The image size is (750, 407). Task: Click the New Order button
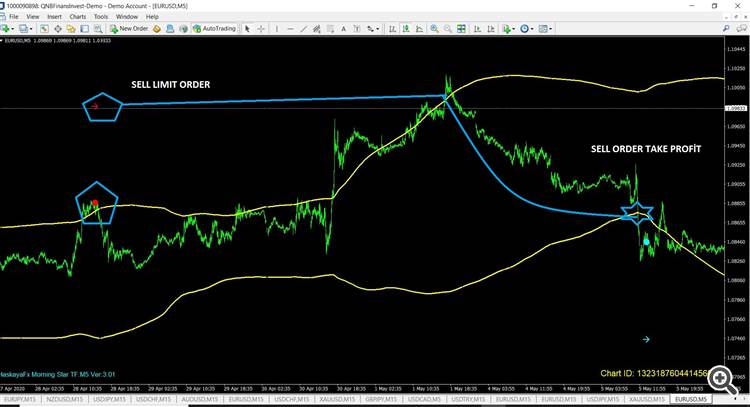pyautogui.click(x=129, y=29)
